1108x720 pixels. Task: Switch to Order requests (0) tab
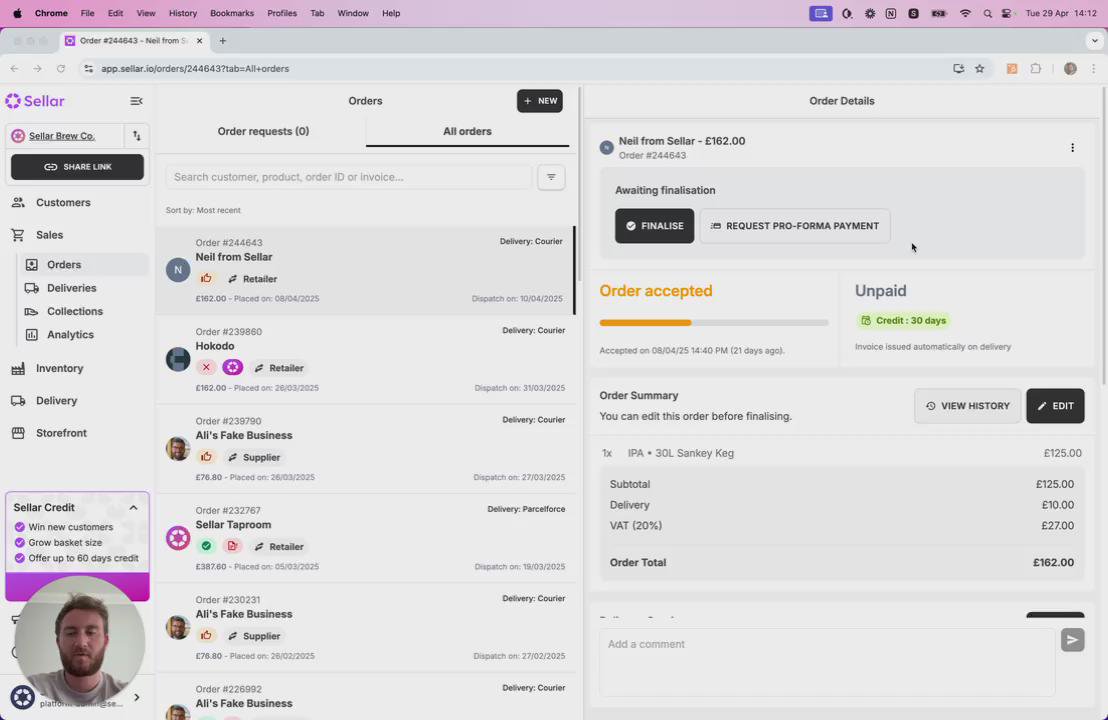[263, 131]
